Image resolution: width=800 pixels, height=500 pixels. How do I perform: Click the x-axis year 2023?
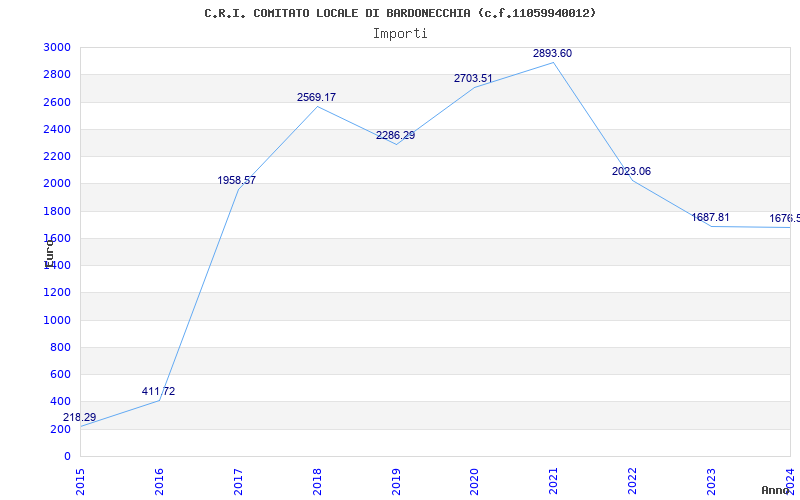coord(711,482)
